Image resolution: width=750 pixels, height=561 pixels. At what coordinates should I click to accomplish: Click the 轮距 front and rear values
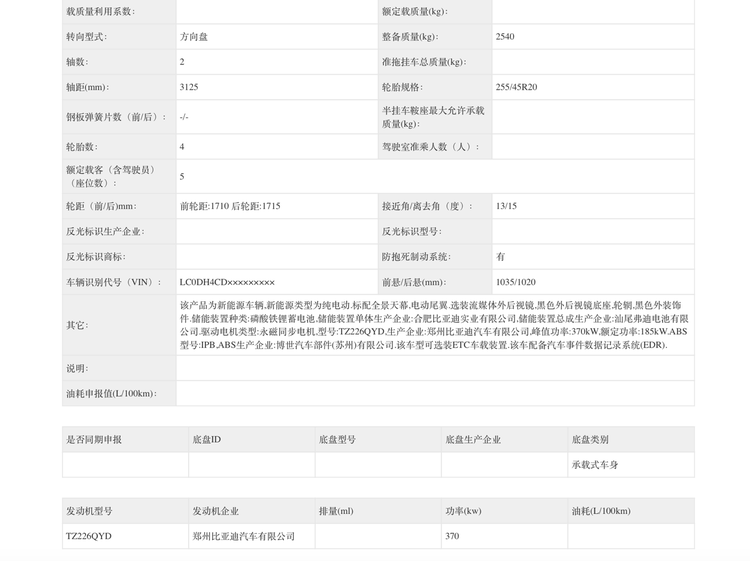230,206
